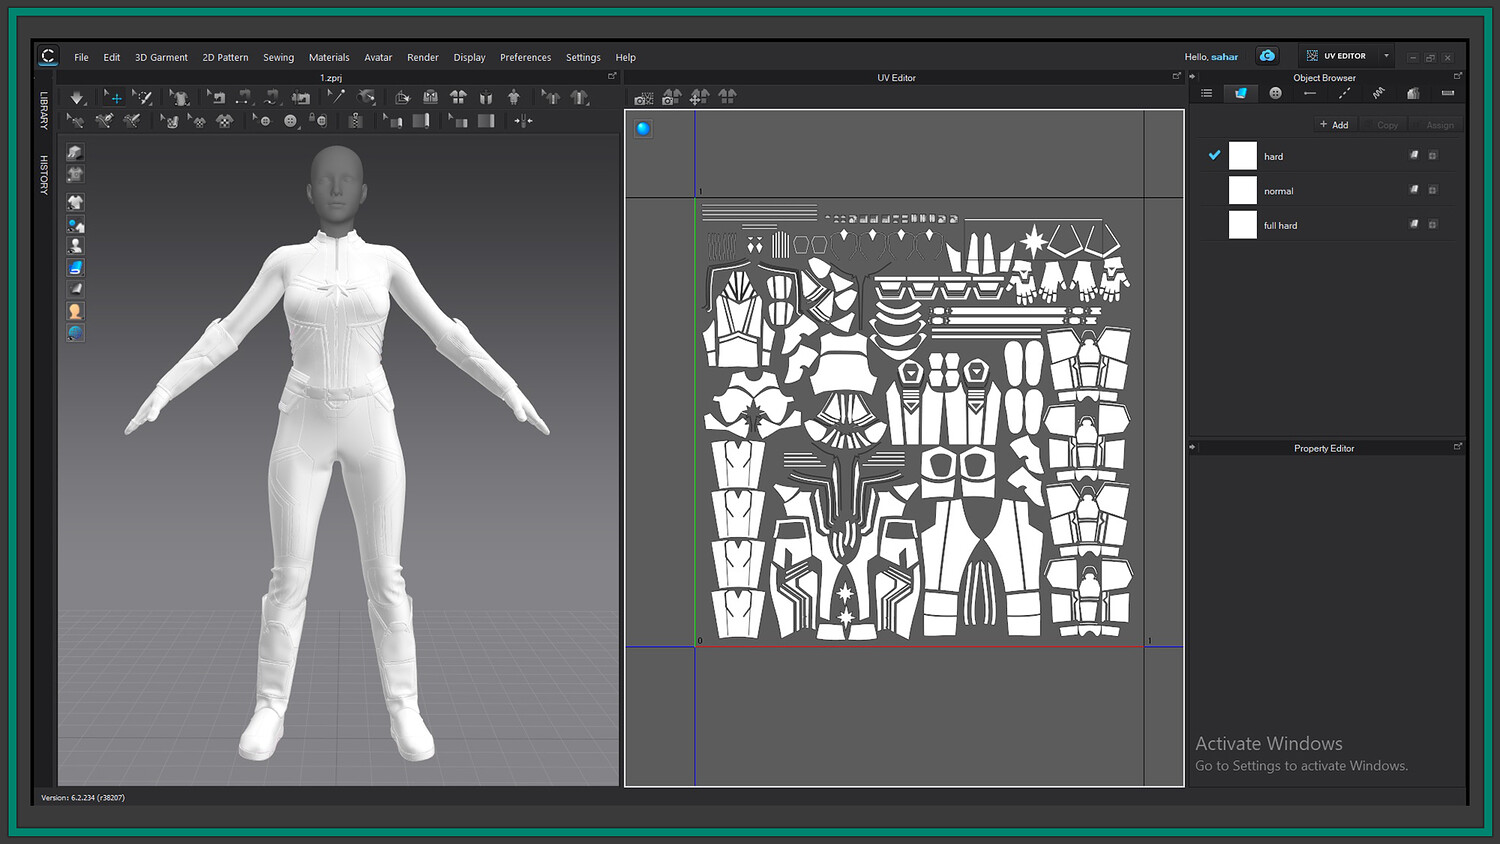Click the blue sphere icon in UV Editor
The height and width of the screenshot is (844, 1500).
point(643,129)
